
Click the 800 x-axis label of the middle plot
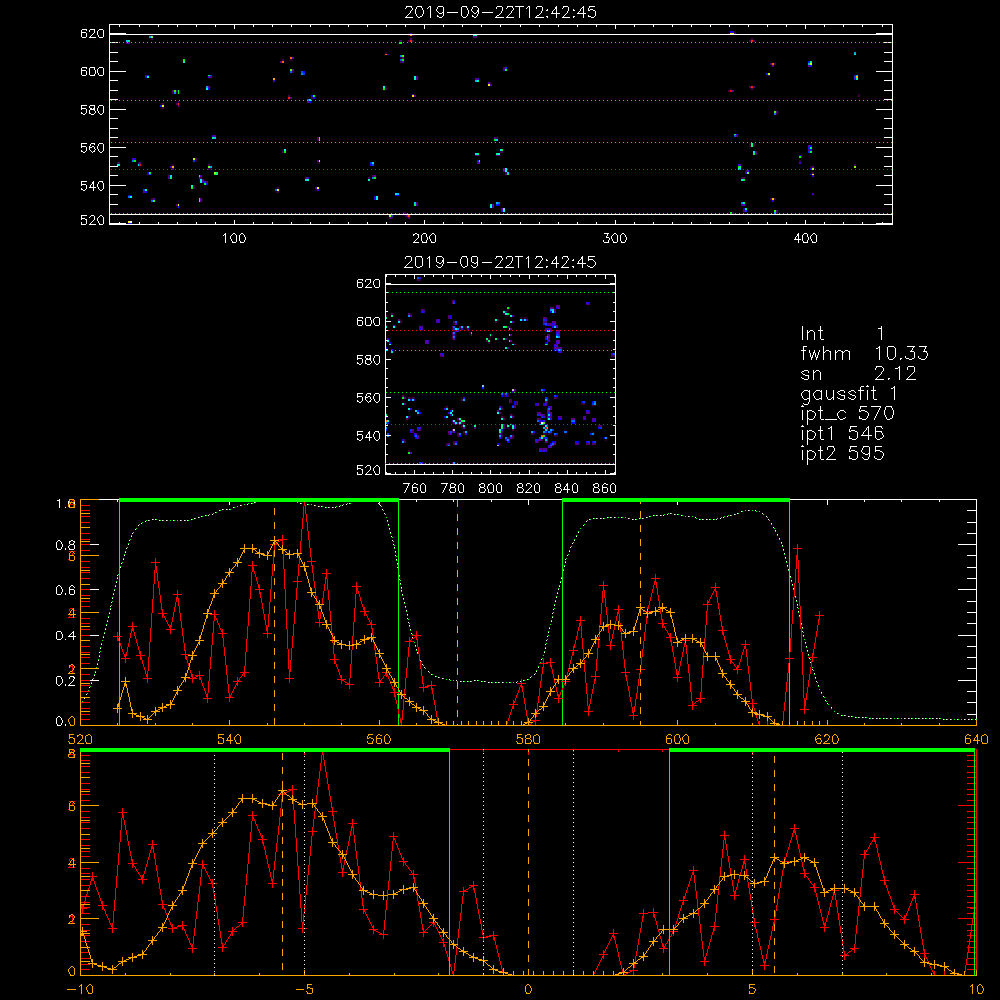(x=490, y=489)
